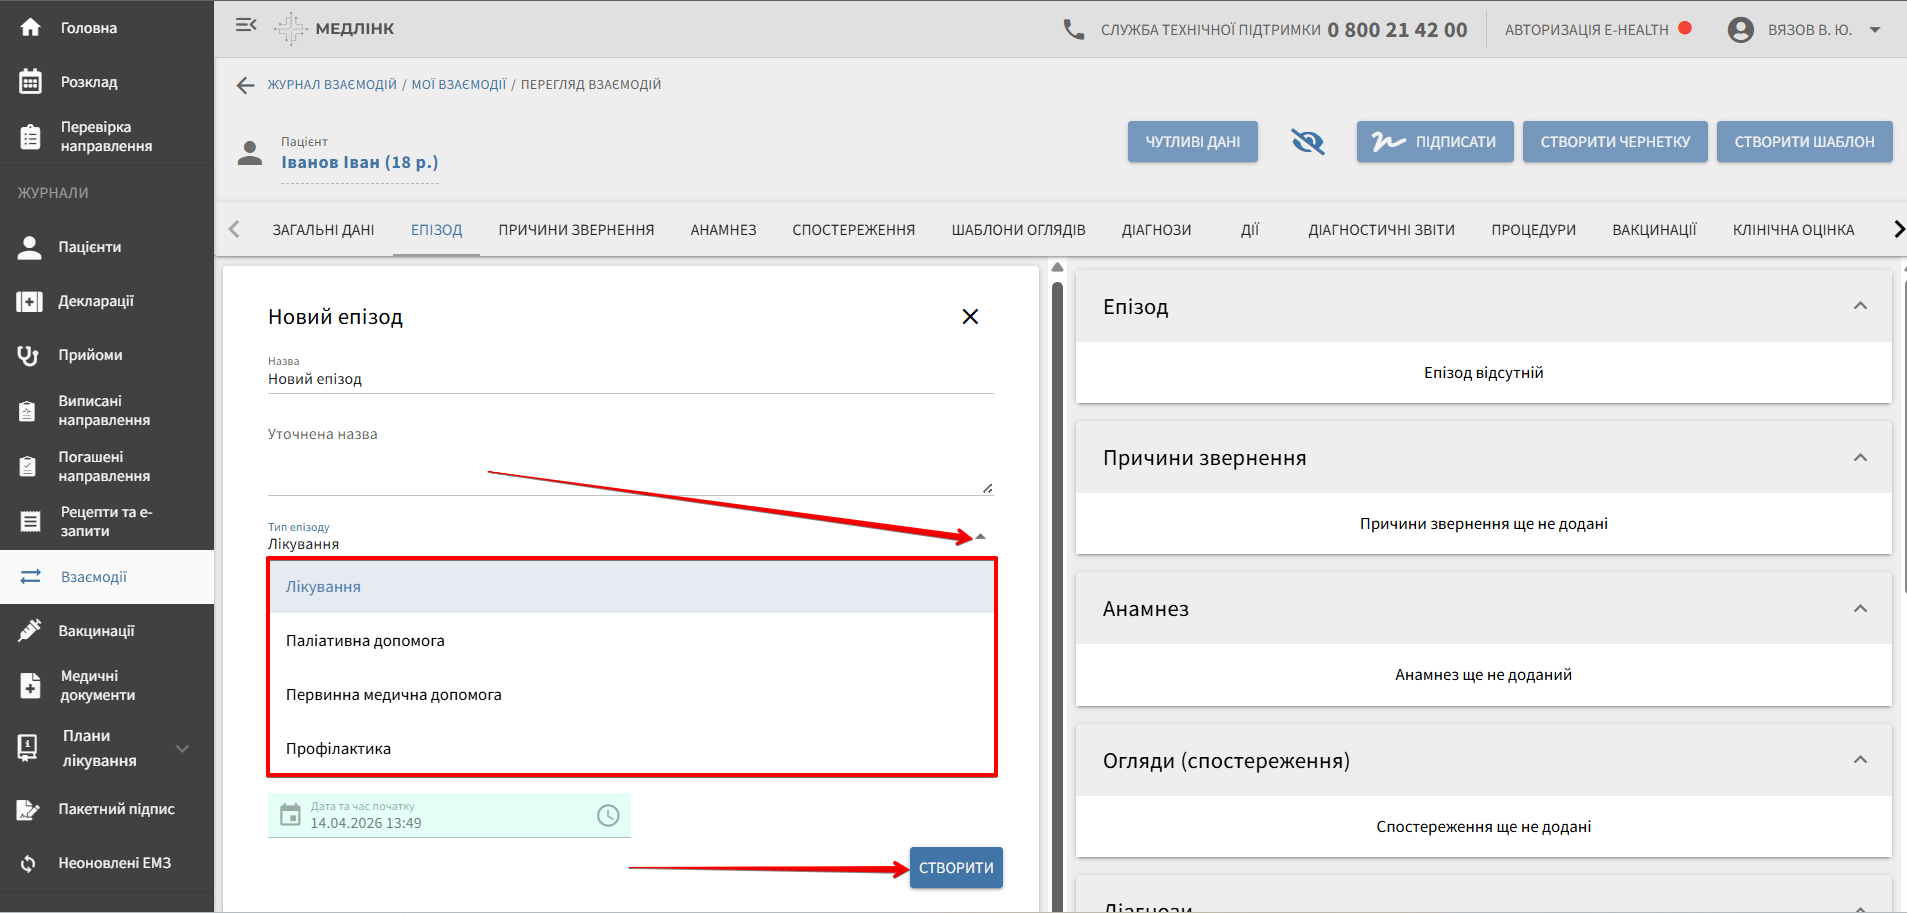Open Вакцинації in the sidebar
Image resolution: width=1907 pixels, height=913 pixels.
[x=96, y=631]
